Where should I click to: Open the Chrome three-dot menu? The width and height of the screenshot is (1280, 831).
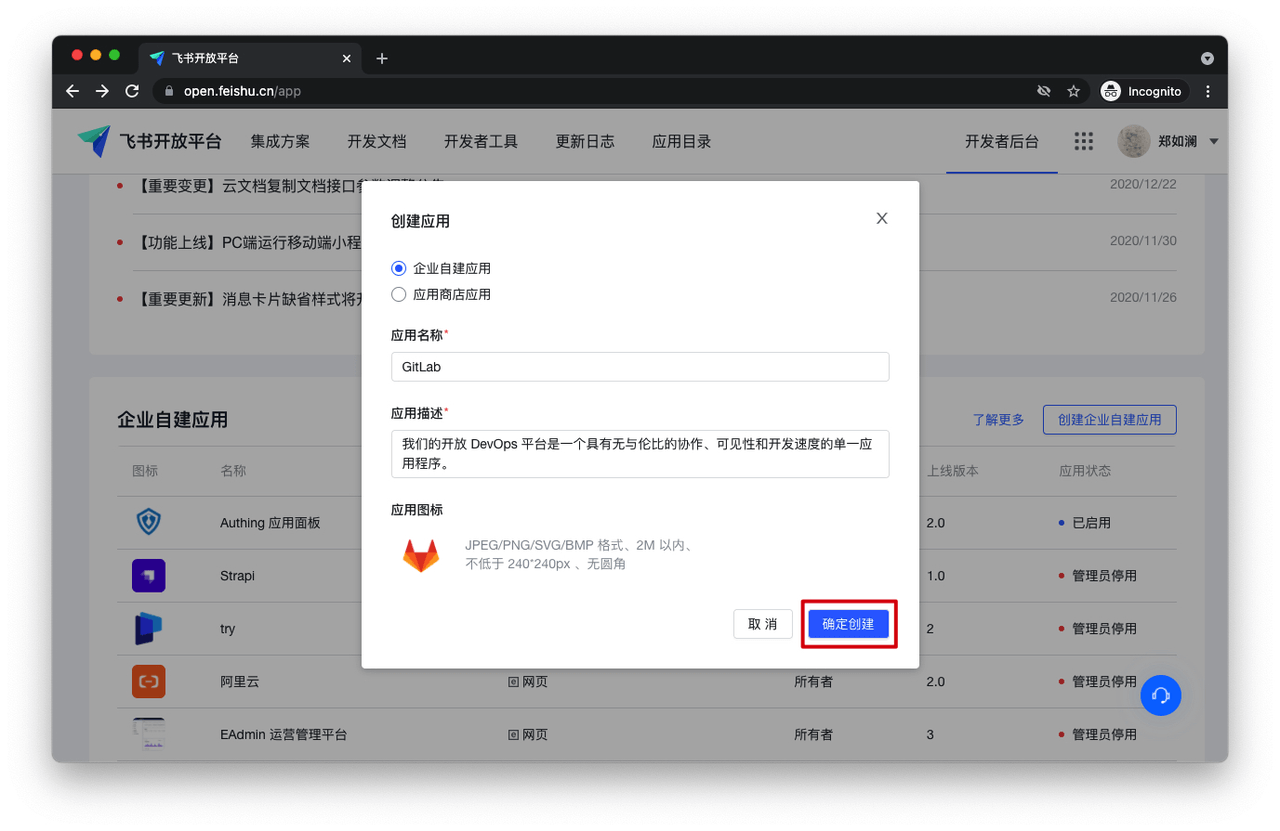(1208, 91)
